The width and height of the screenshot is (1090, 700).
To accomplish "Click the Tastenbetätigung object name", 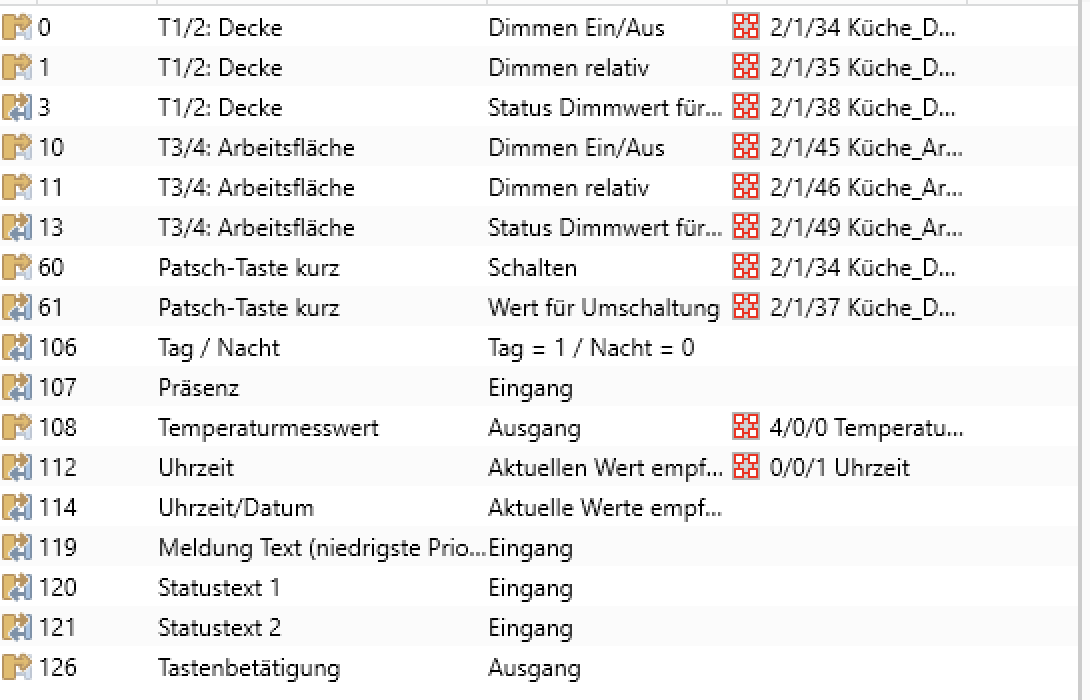I will coord(249,668).
